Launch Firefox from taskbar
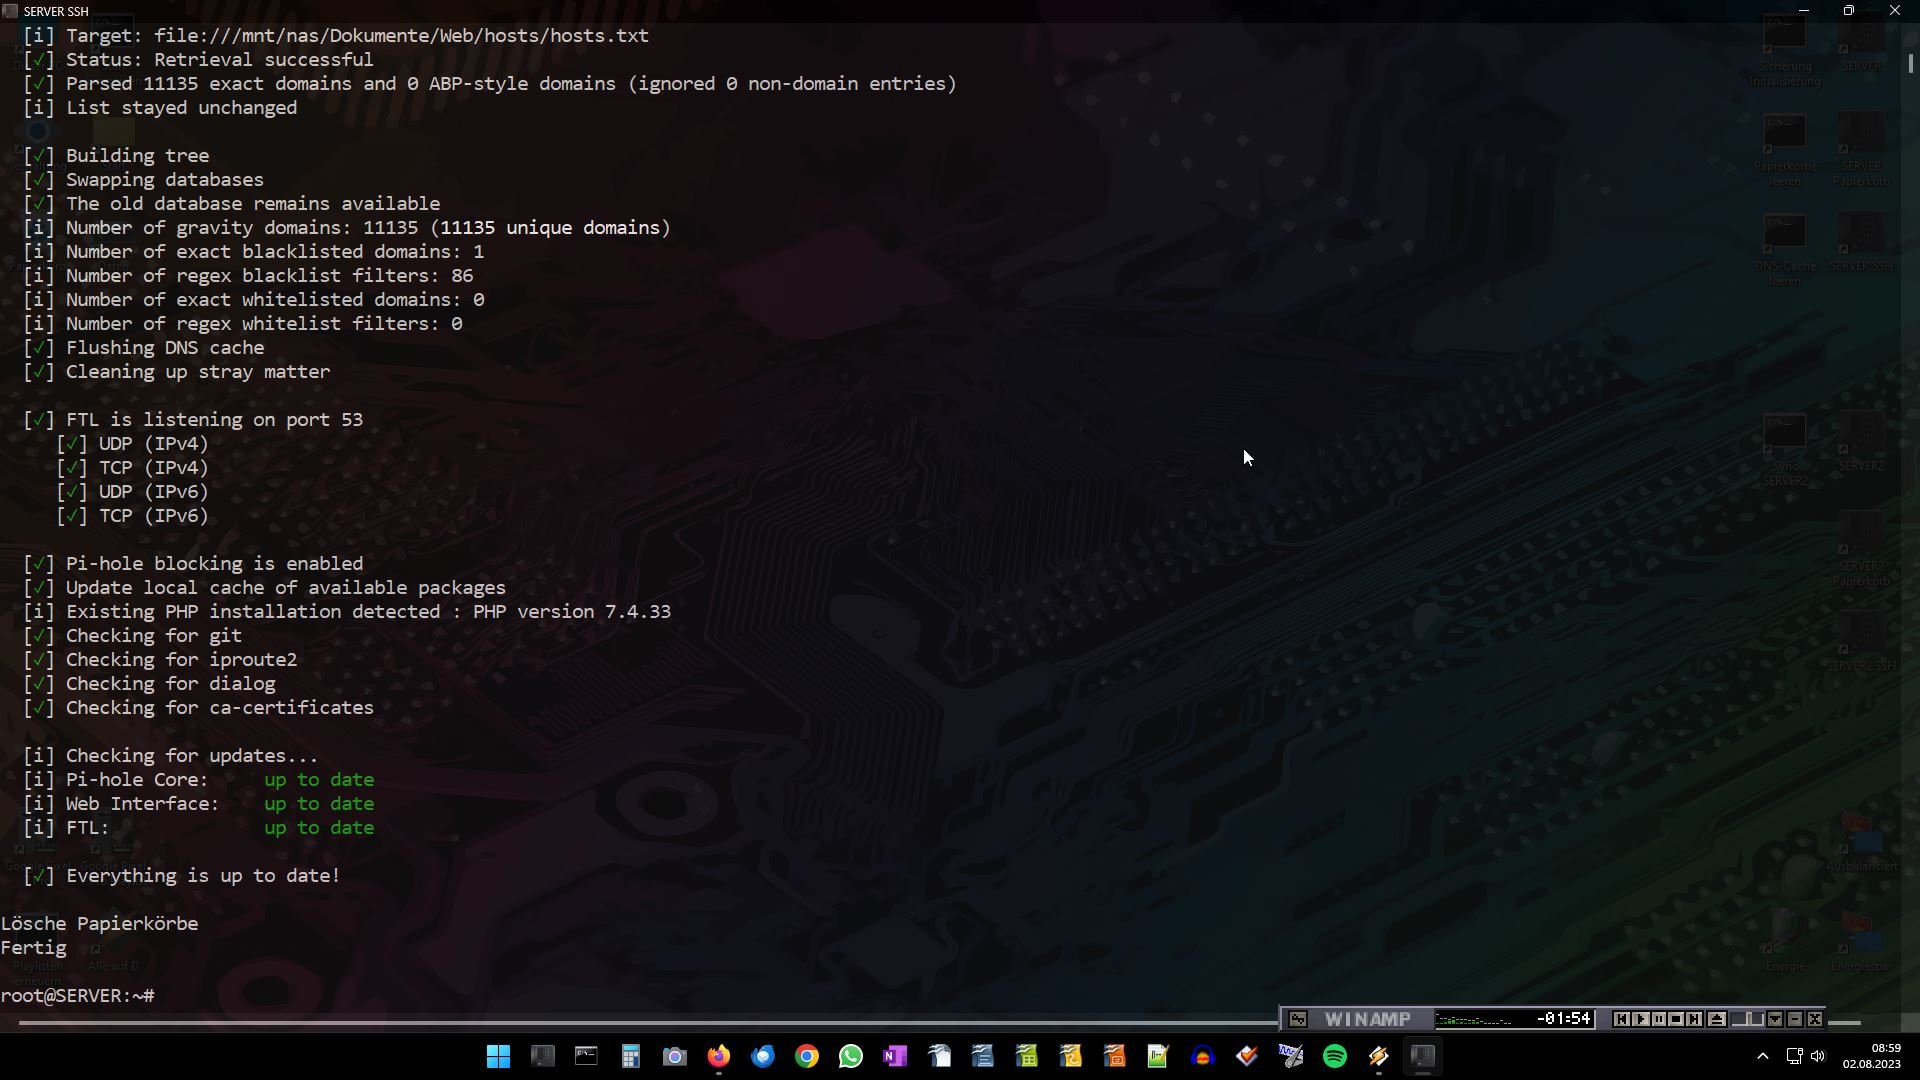1920x1080 pixels. (x=718, y=1056)
